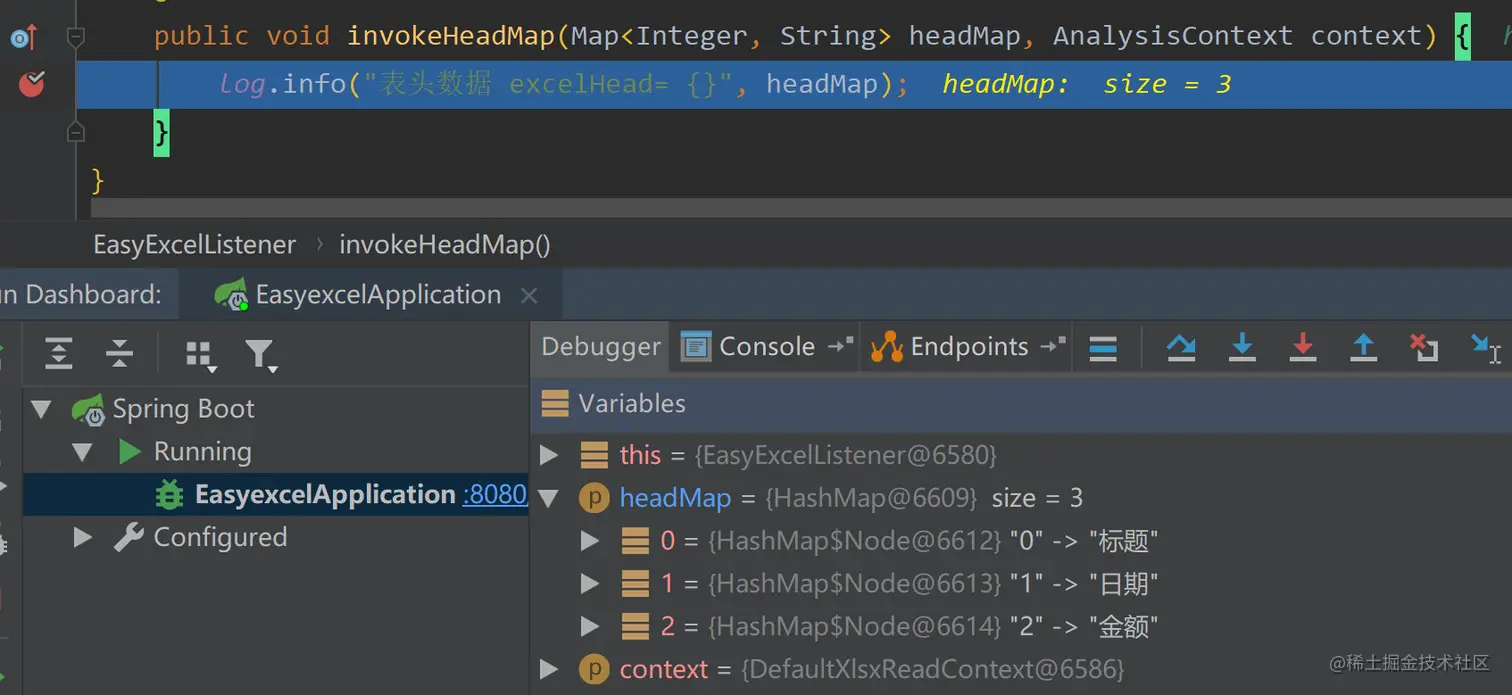
Task: Expand the context variable node
Action: (x=548, y=669)
